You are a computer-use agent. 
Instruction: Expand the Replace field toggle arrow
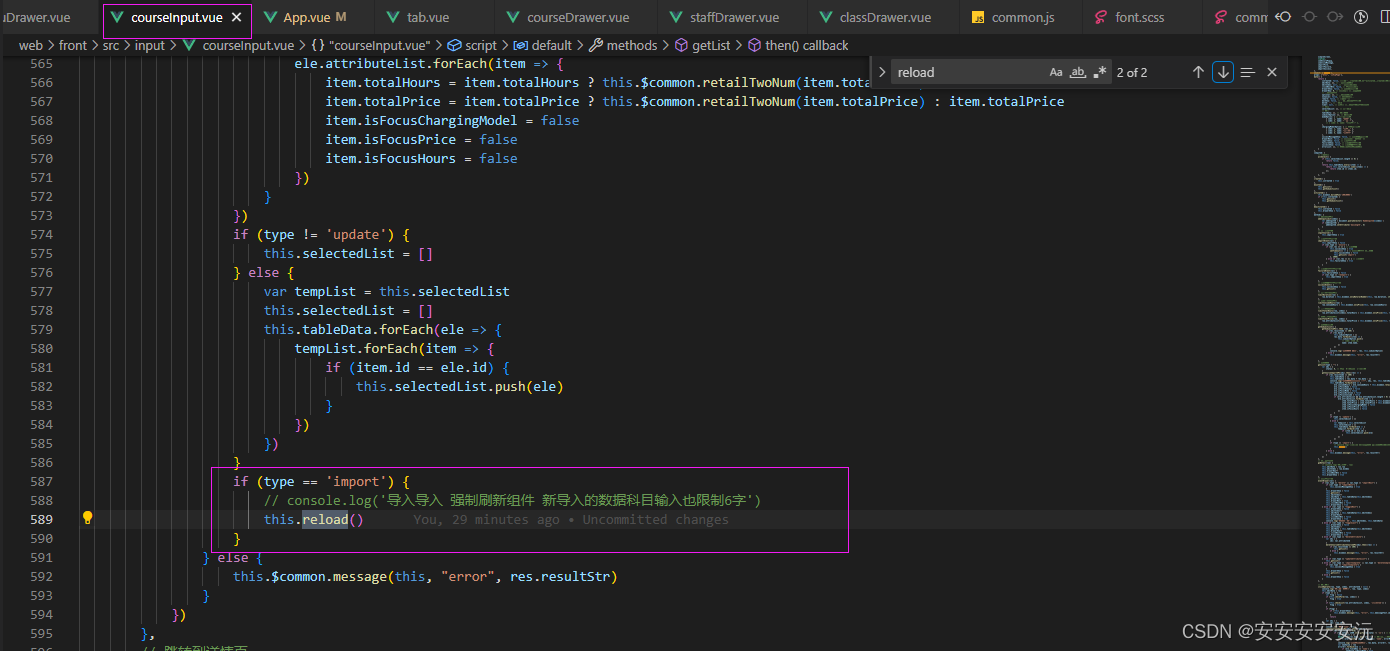coord(881,72)
